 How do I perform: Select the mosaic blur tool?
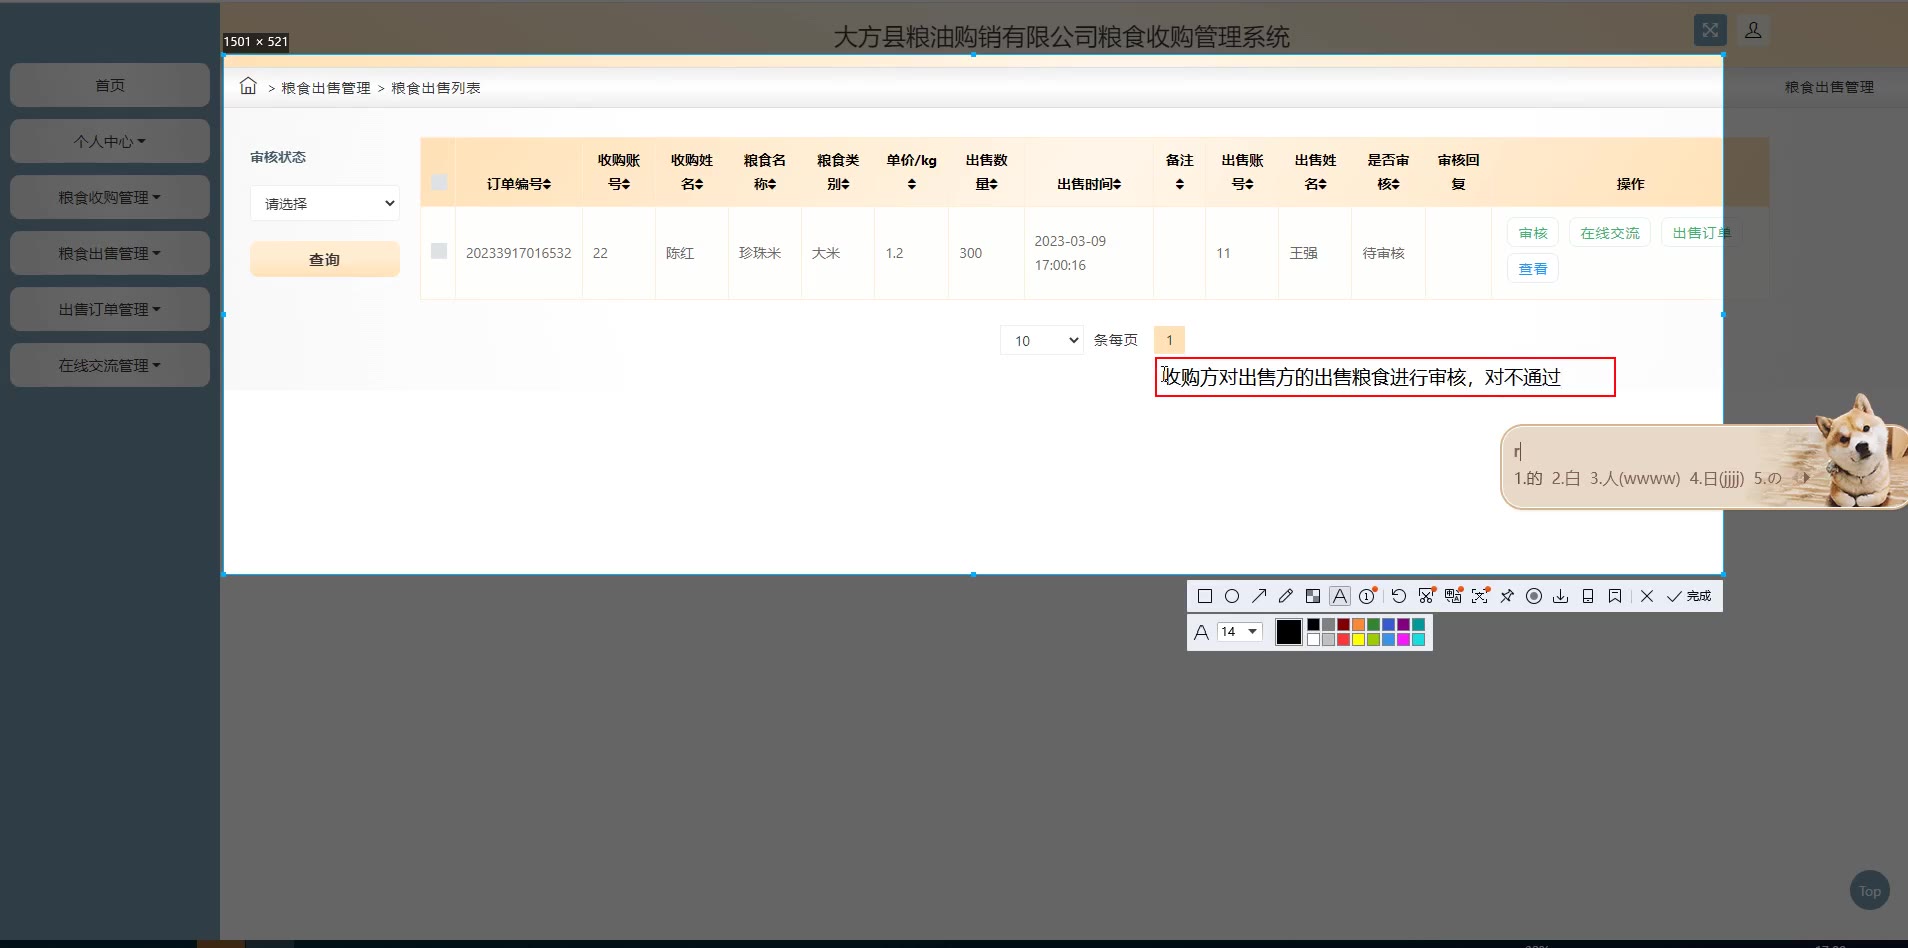pyautogui.click(x=1313, y=596)
